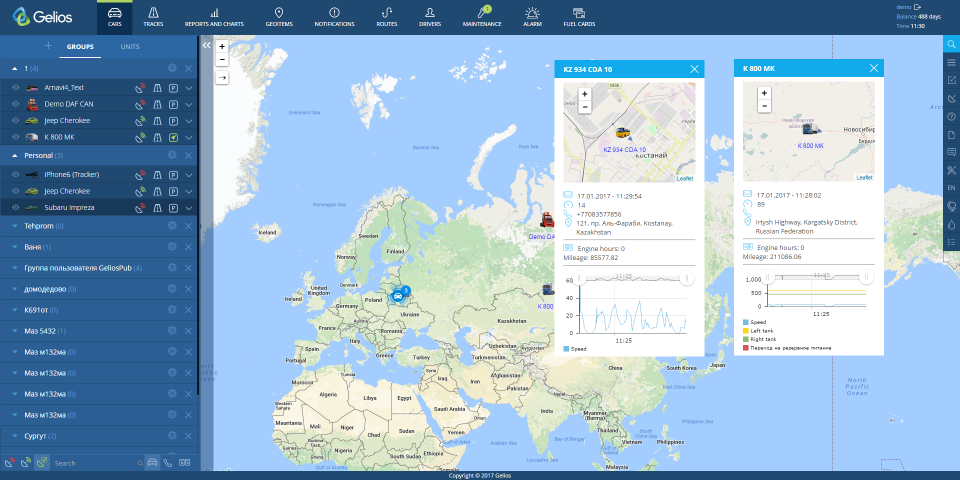Viewport: 960px width, 480px height.
Task: Collapse the left panel with double chevron
Action: coord(206,45)
